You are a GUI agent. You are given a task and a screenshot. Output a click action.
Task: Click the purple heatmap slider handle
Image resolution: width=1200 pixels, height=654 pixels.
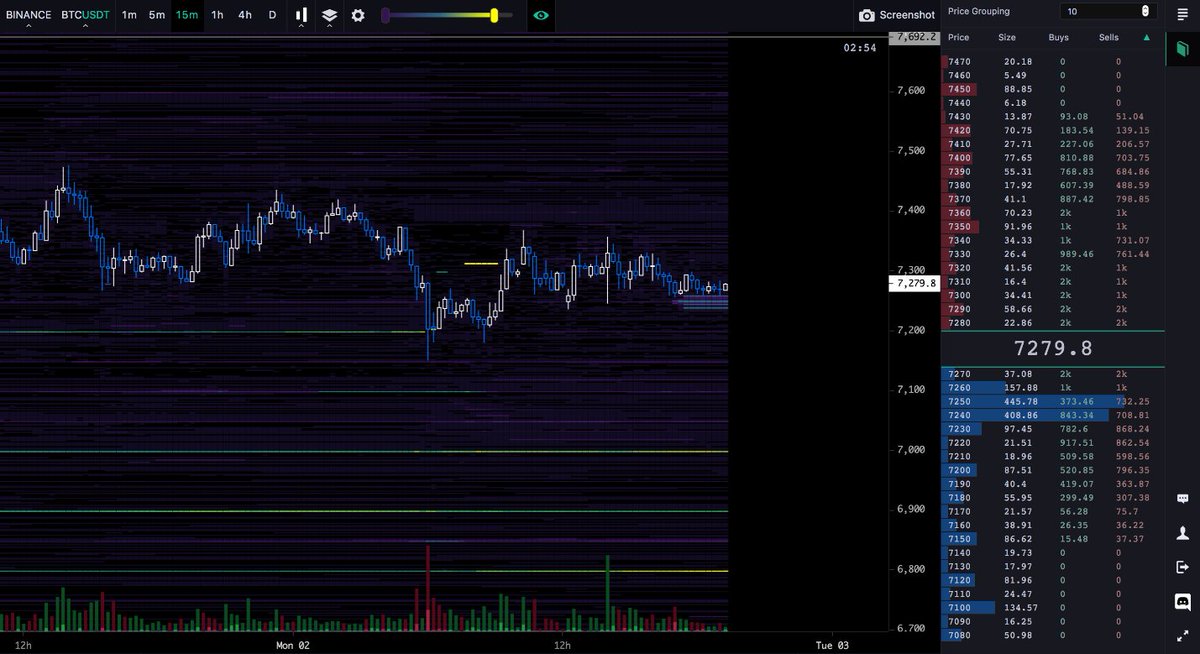pyautogui.click(x=386, y=15)
